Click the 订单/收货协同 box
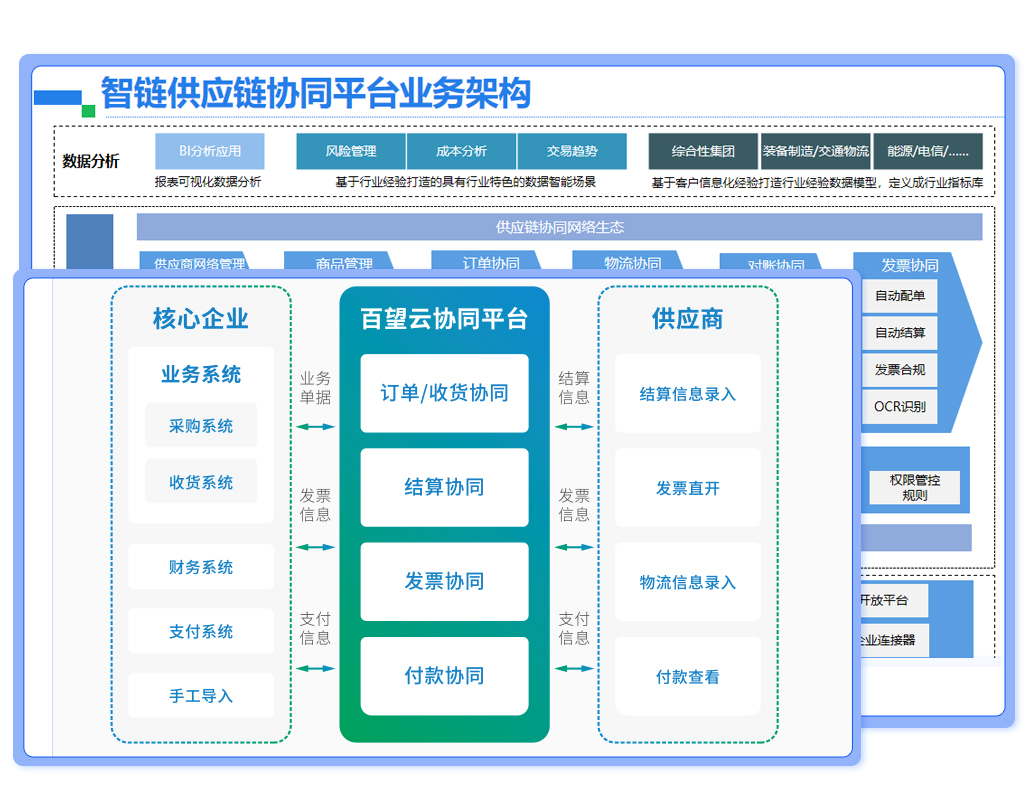 coord(445,393)
